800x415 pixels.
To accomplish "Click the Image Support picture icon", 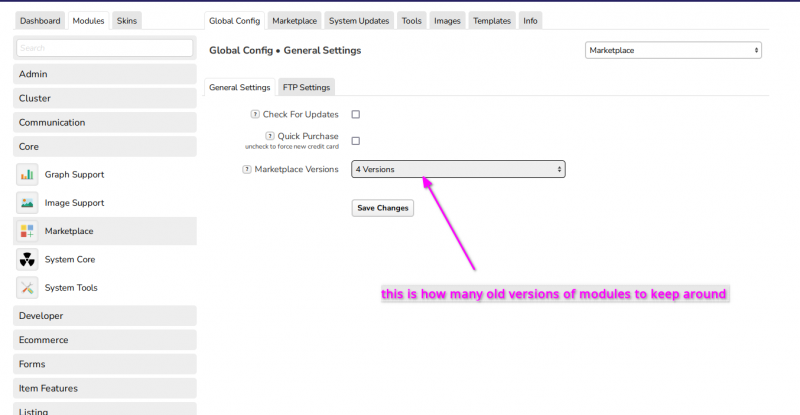I will tap(27, 203).
